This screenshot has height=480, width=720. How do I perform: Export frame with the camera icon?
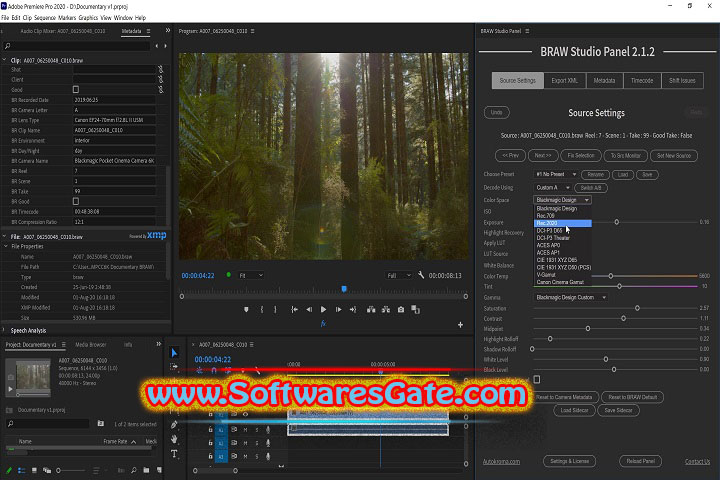point(401,310)
